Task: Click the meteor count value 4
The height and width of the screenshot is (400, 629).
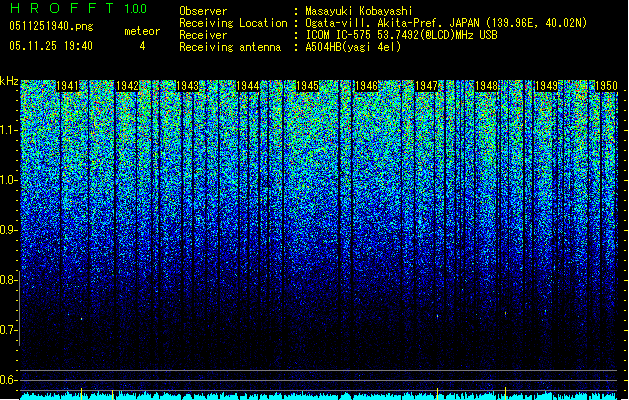Action: tap(142, 46)
